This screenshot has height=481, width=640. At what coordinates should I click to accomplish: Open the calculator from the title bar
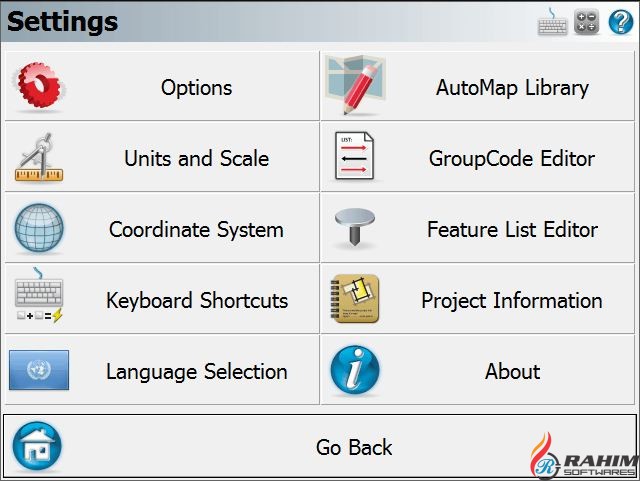click(586, 23)
